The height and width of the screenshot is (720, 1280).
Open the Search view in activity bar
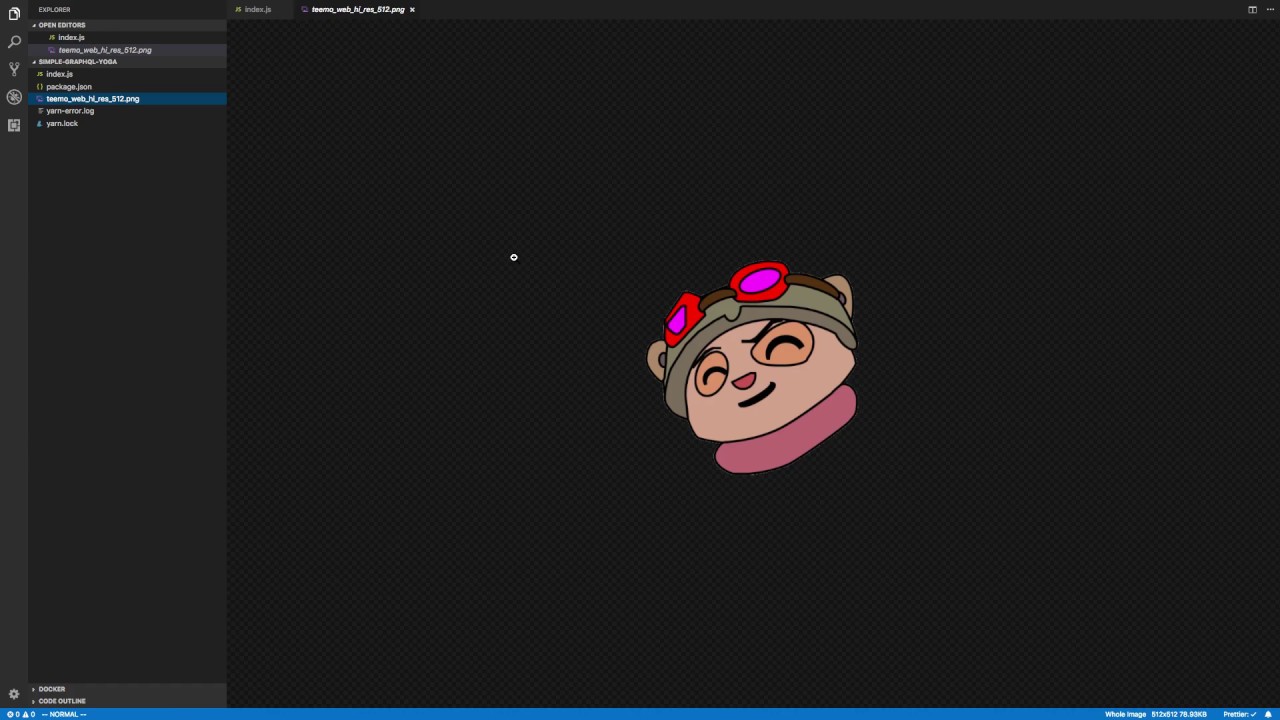click(14, 42)
